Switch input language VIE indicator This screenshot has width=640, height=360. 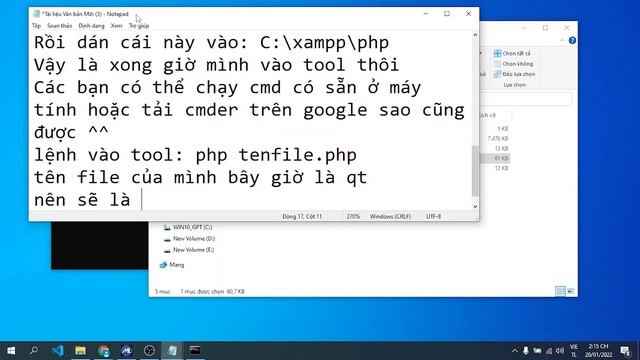tap(574, 351)
